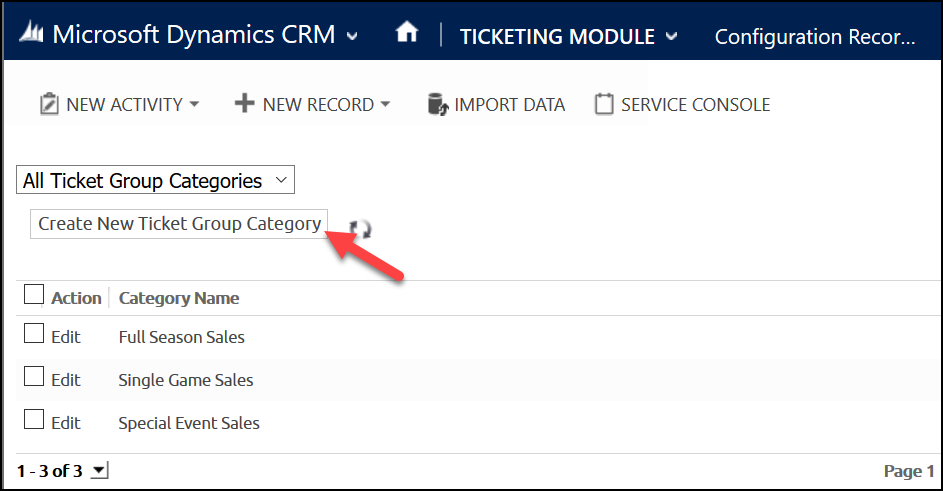Check the Single Game Sales row checkbox
943x491 pixels.
point(34,376)
